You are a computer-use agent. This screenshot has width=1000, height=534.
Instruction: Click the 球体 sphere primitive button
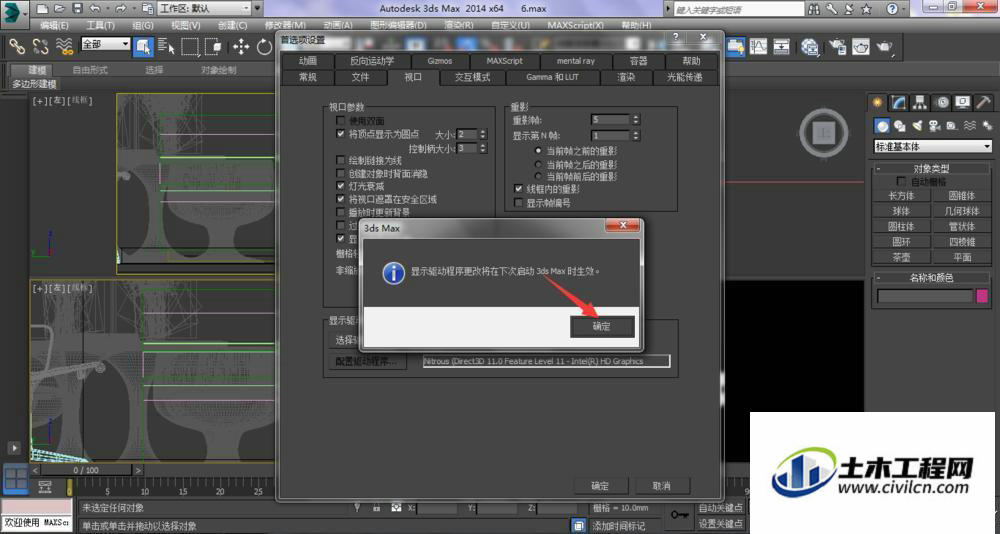(901, 211)
